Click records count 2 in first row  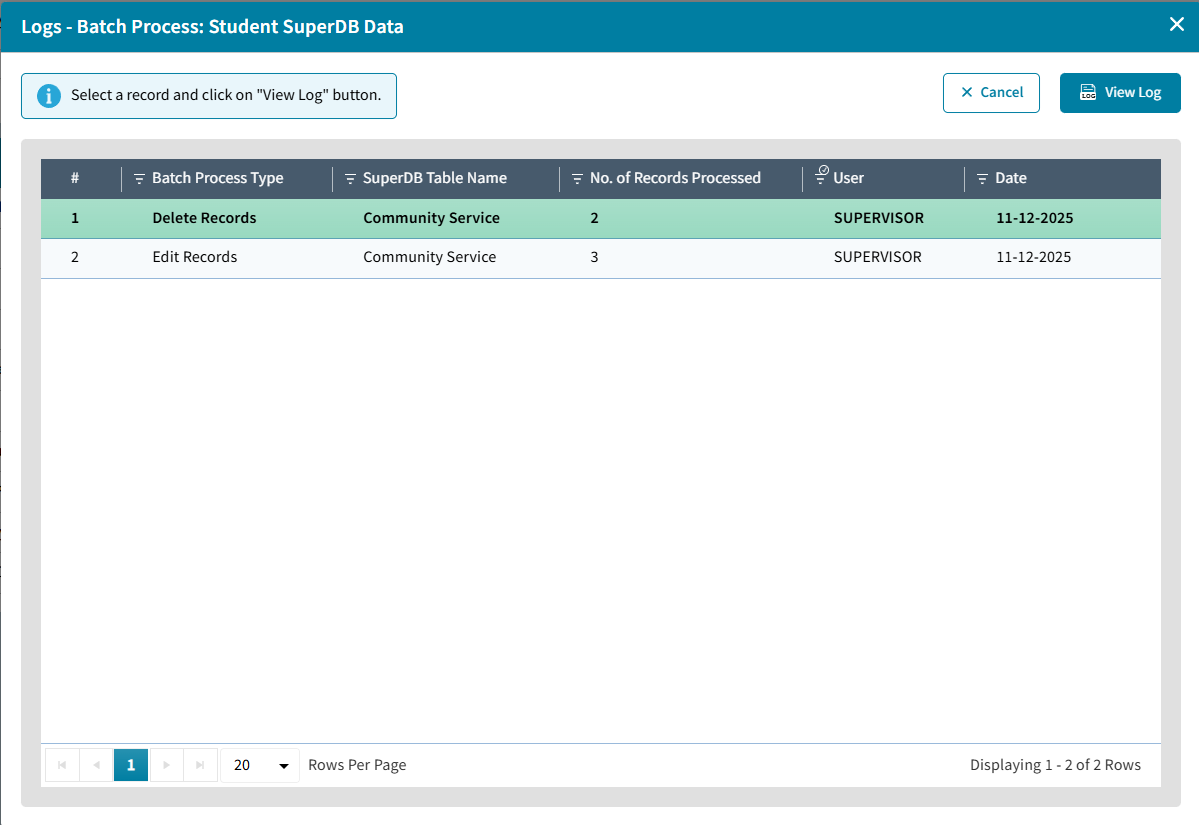594,218
